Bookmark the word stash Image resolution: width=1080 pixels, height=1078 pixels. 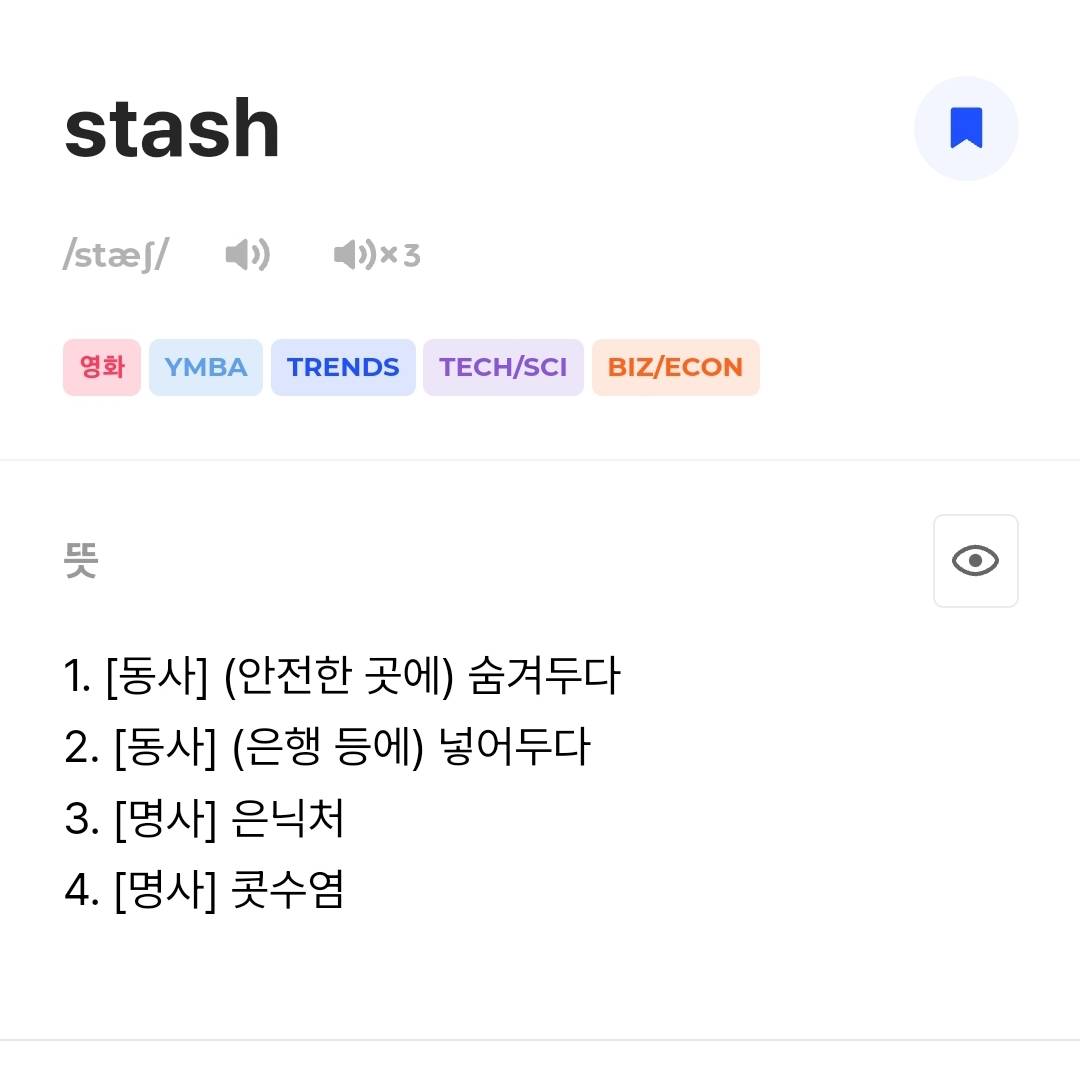[x=966, y=129]
